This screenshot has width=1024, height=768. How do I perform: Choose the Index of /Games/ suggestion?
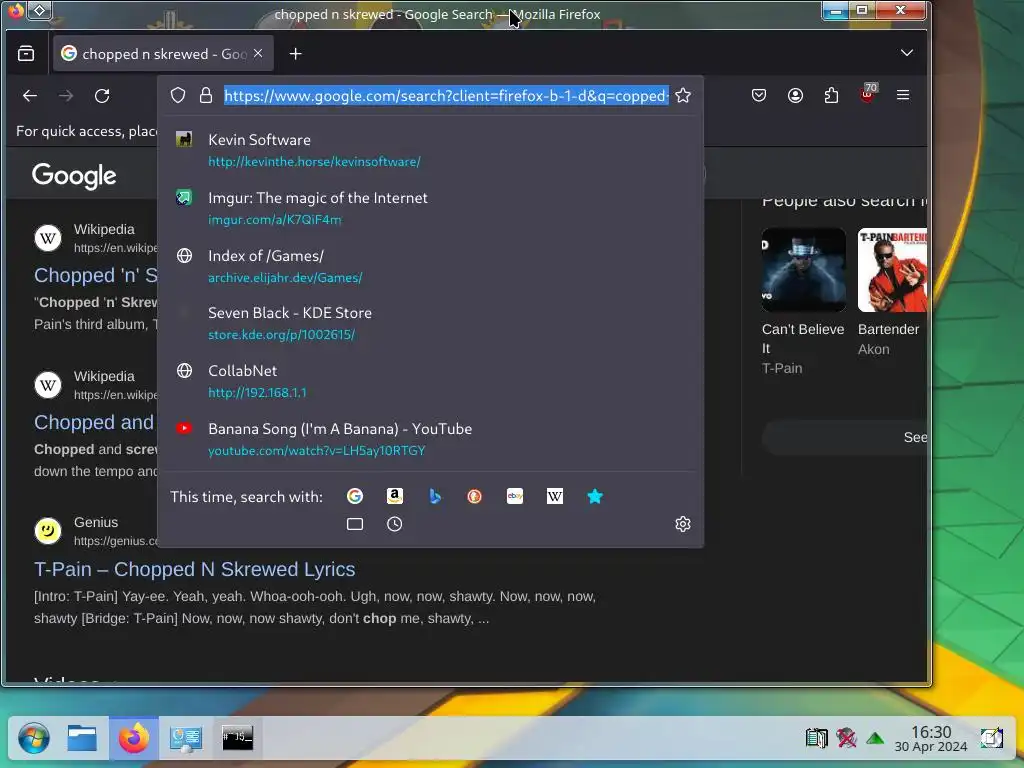tap(430, 266)
